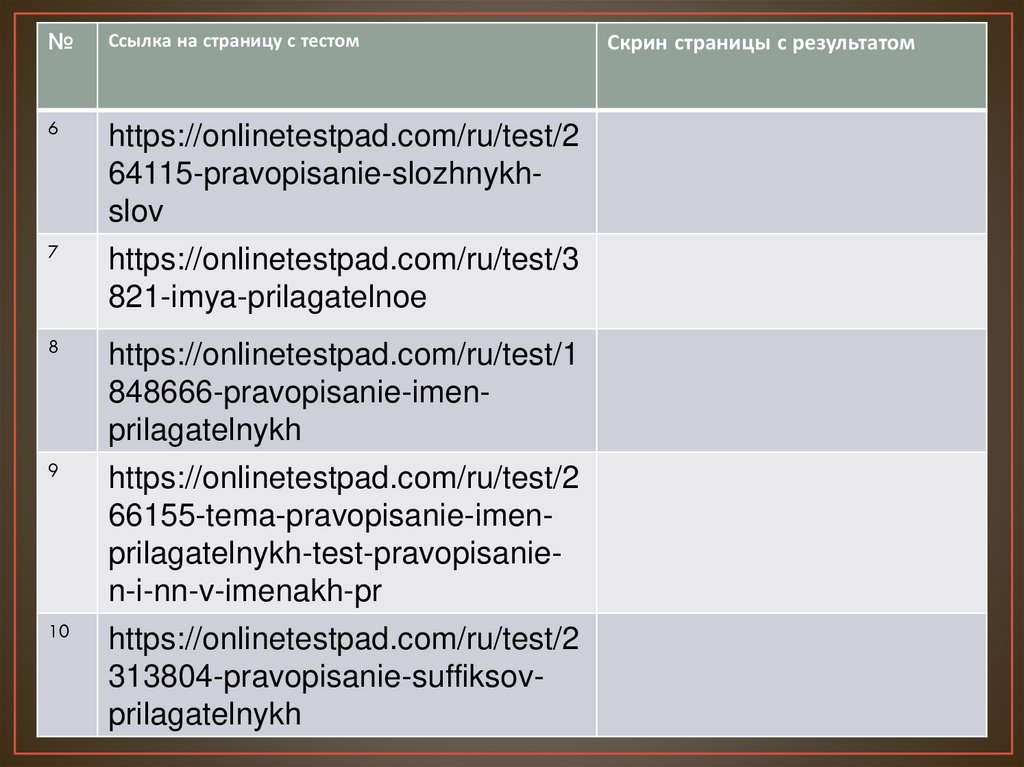This screenshot has width=1024, height=767.
Task: Click the 'Ссылка на страницу с тестом' header
Action: [x=233, y=43]
